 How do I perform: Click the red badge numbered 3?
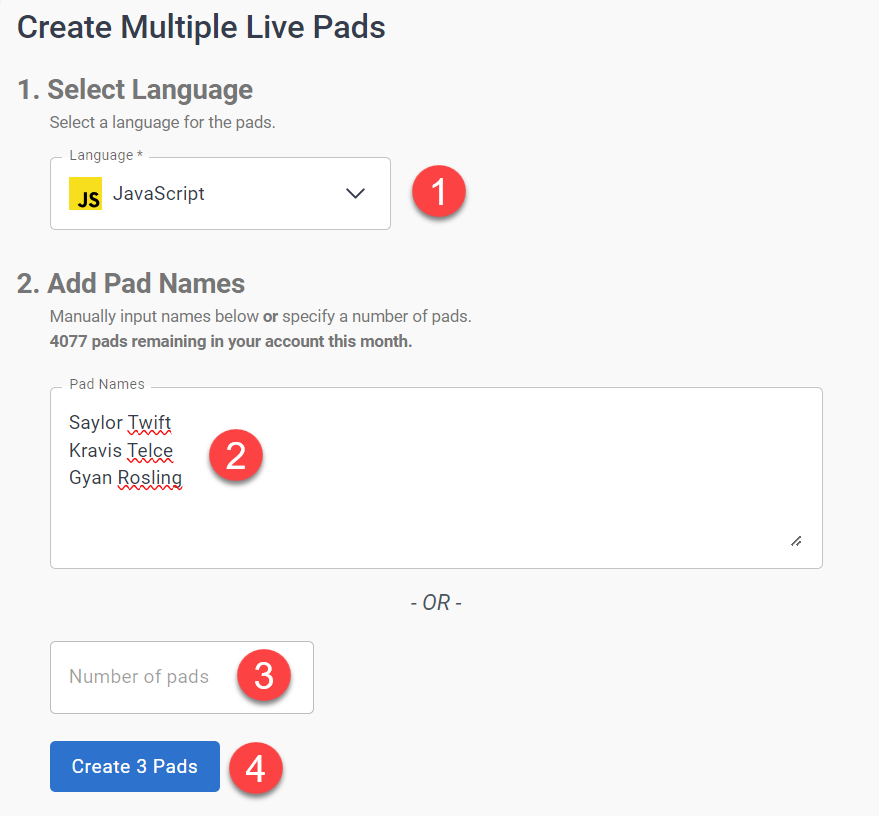pyautogui.click(x=264, y=677)
